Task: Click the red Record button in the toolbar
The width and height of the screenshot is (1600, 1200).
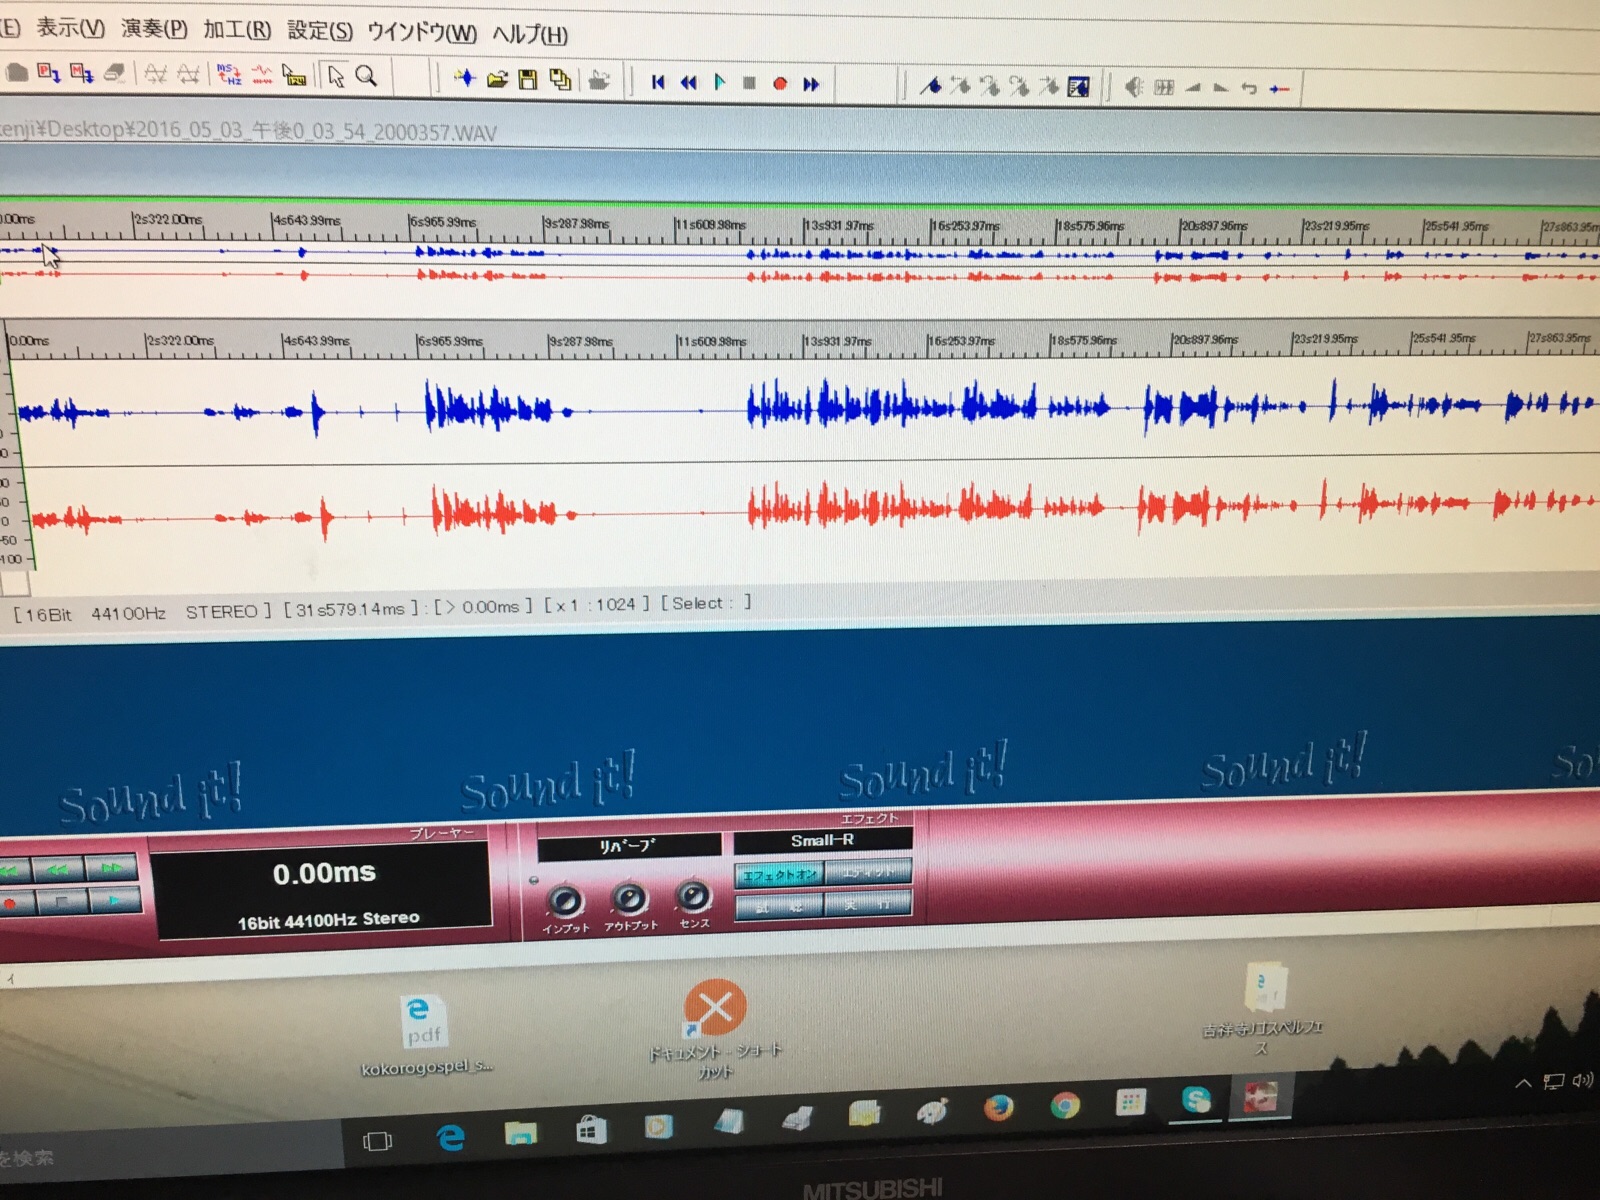Action: click(780, 84)
